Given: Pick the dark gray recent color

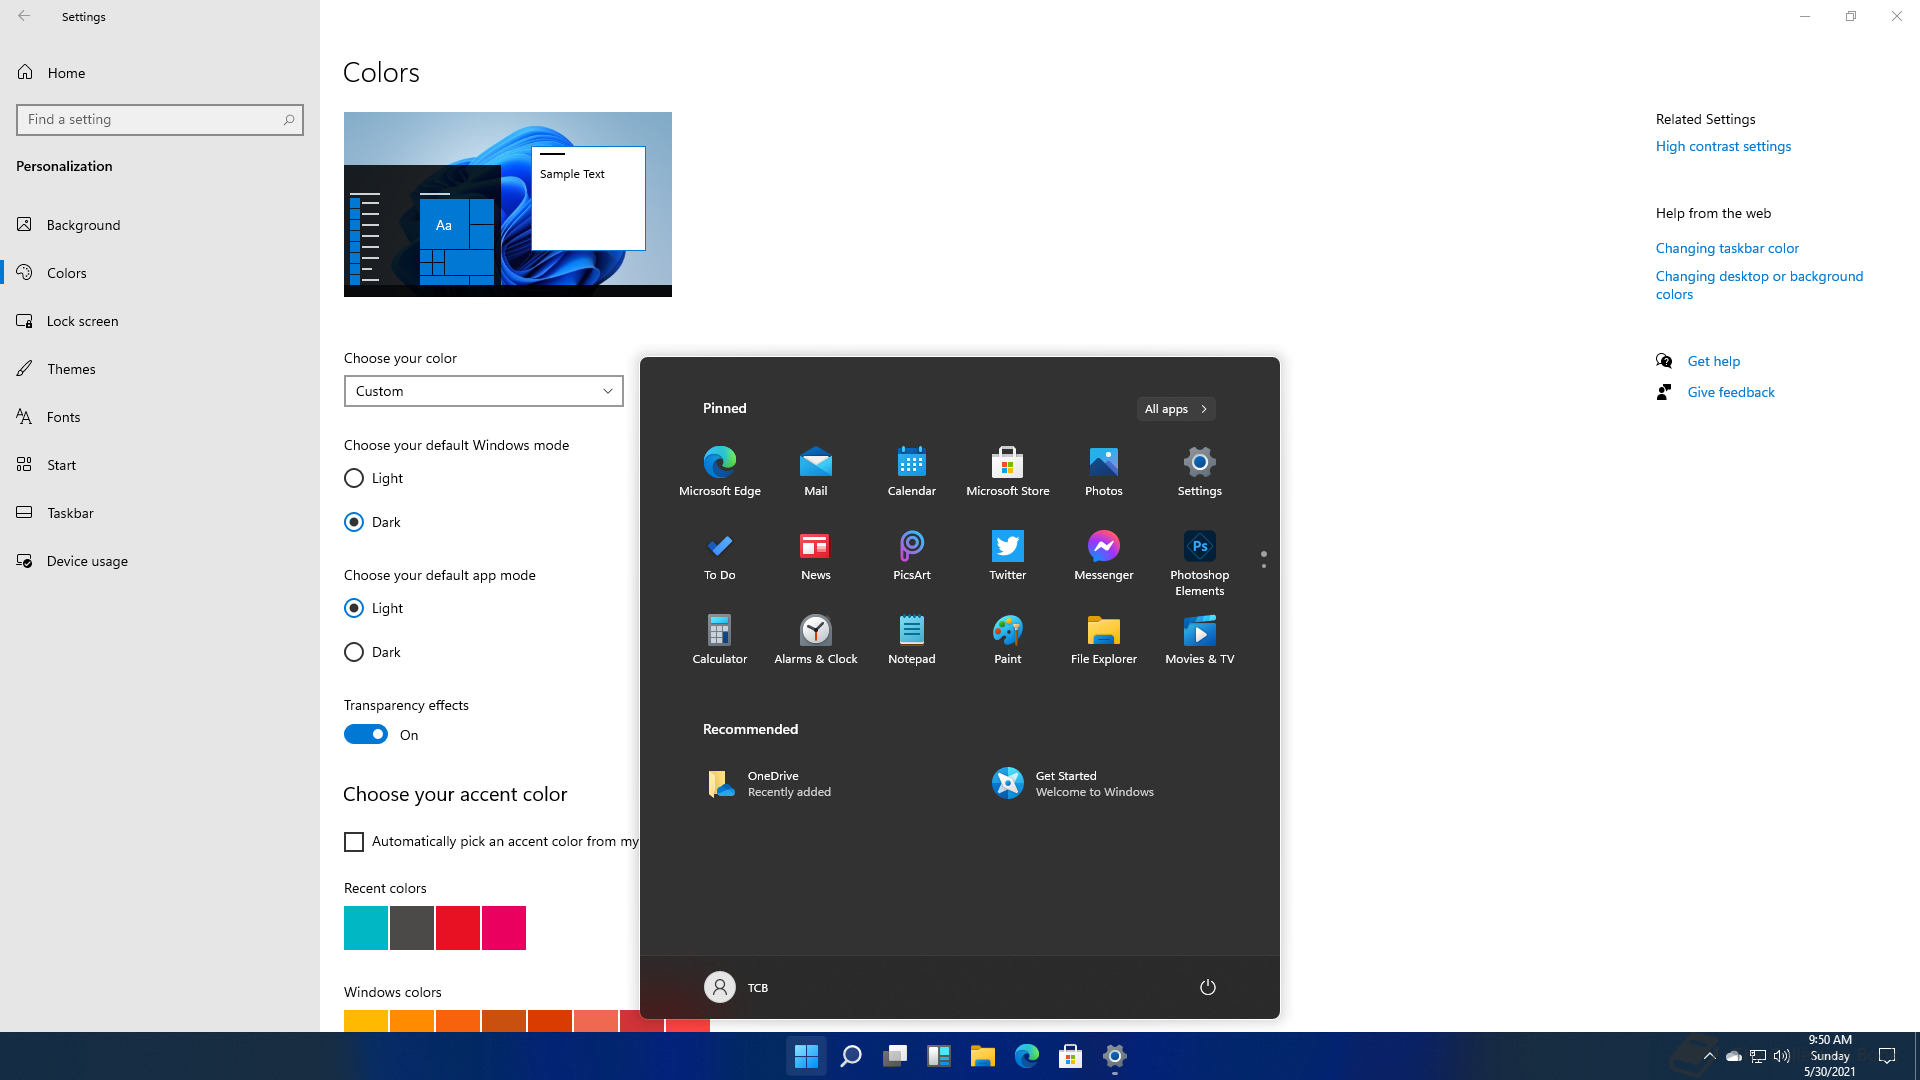Looking at the screenshot, I should pos(412,928).
